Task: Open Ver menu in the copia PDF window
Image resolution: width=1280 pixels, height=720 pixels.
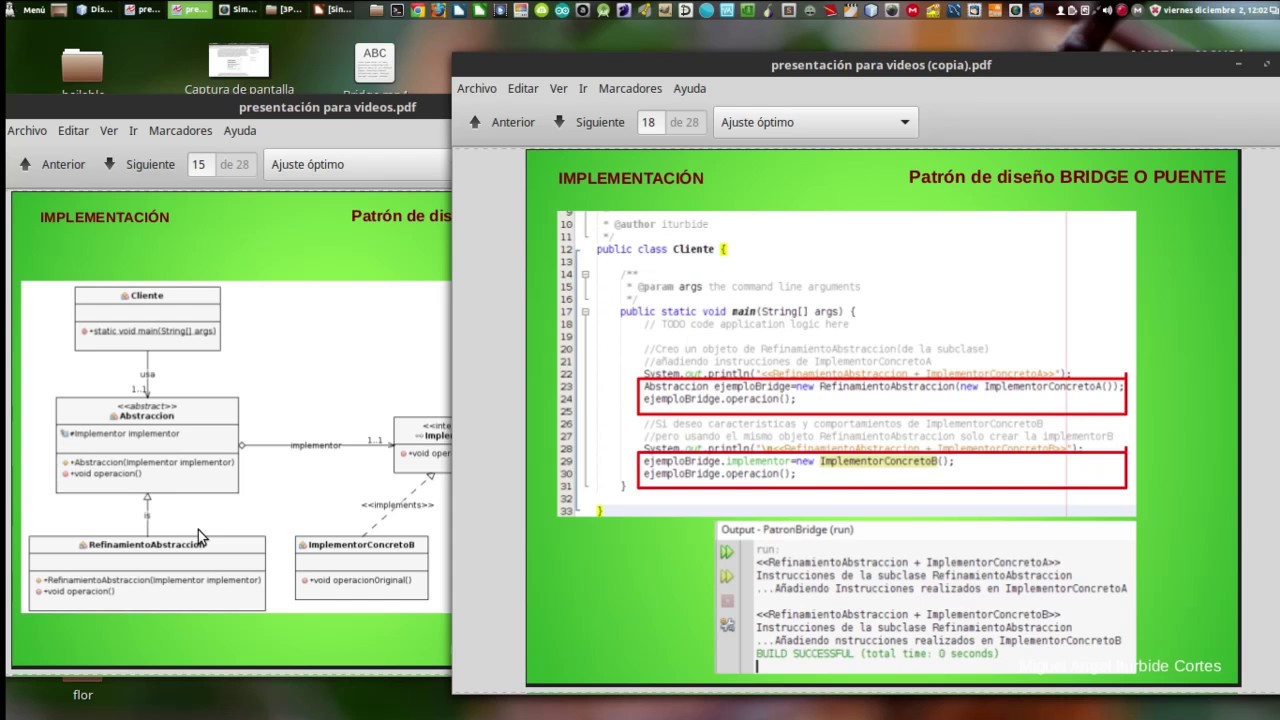Action: click(x=559, y=88)
